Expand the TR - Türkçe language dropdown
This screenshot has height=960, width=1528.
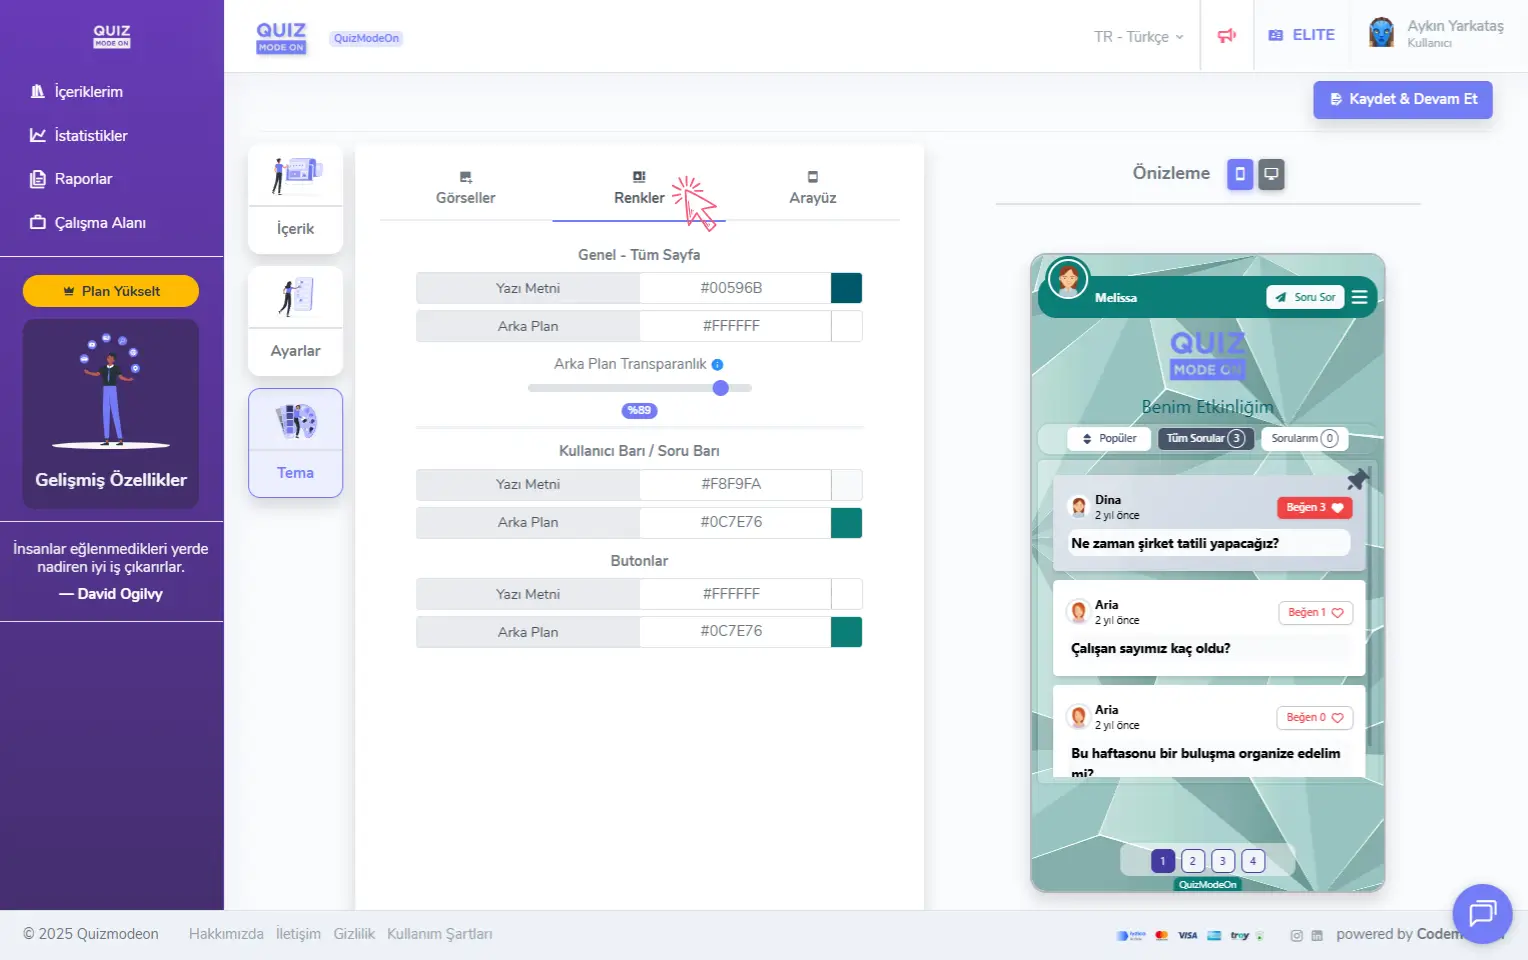1138,37
